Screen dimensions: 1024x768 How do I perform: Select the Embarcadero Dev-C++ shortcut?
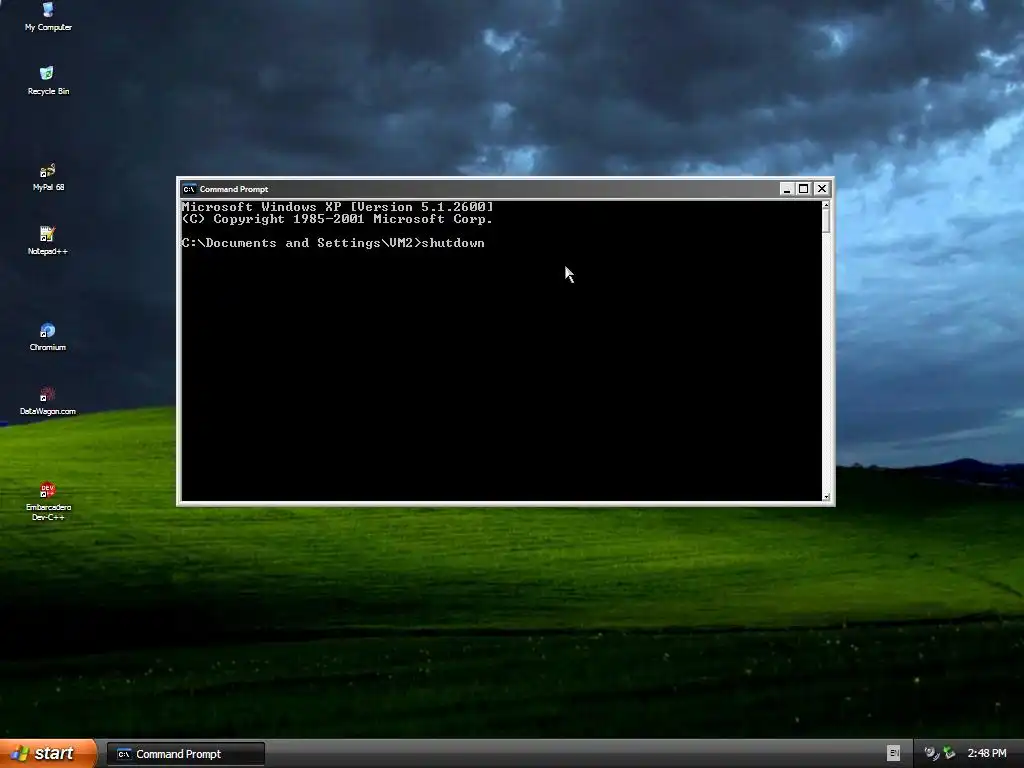click(48, 501)
